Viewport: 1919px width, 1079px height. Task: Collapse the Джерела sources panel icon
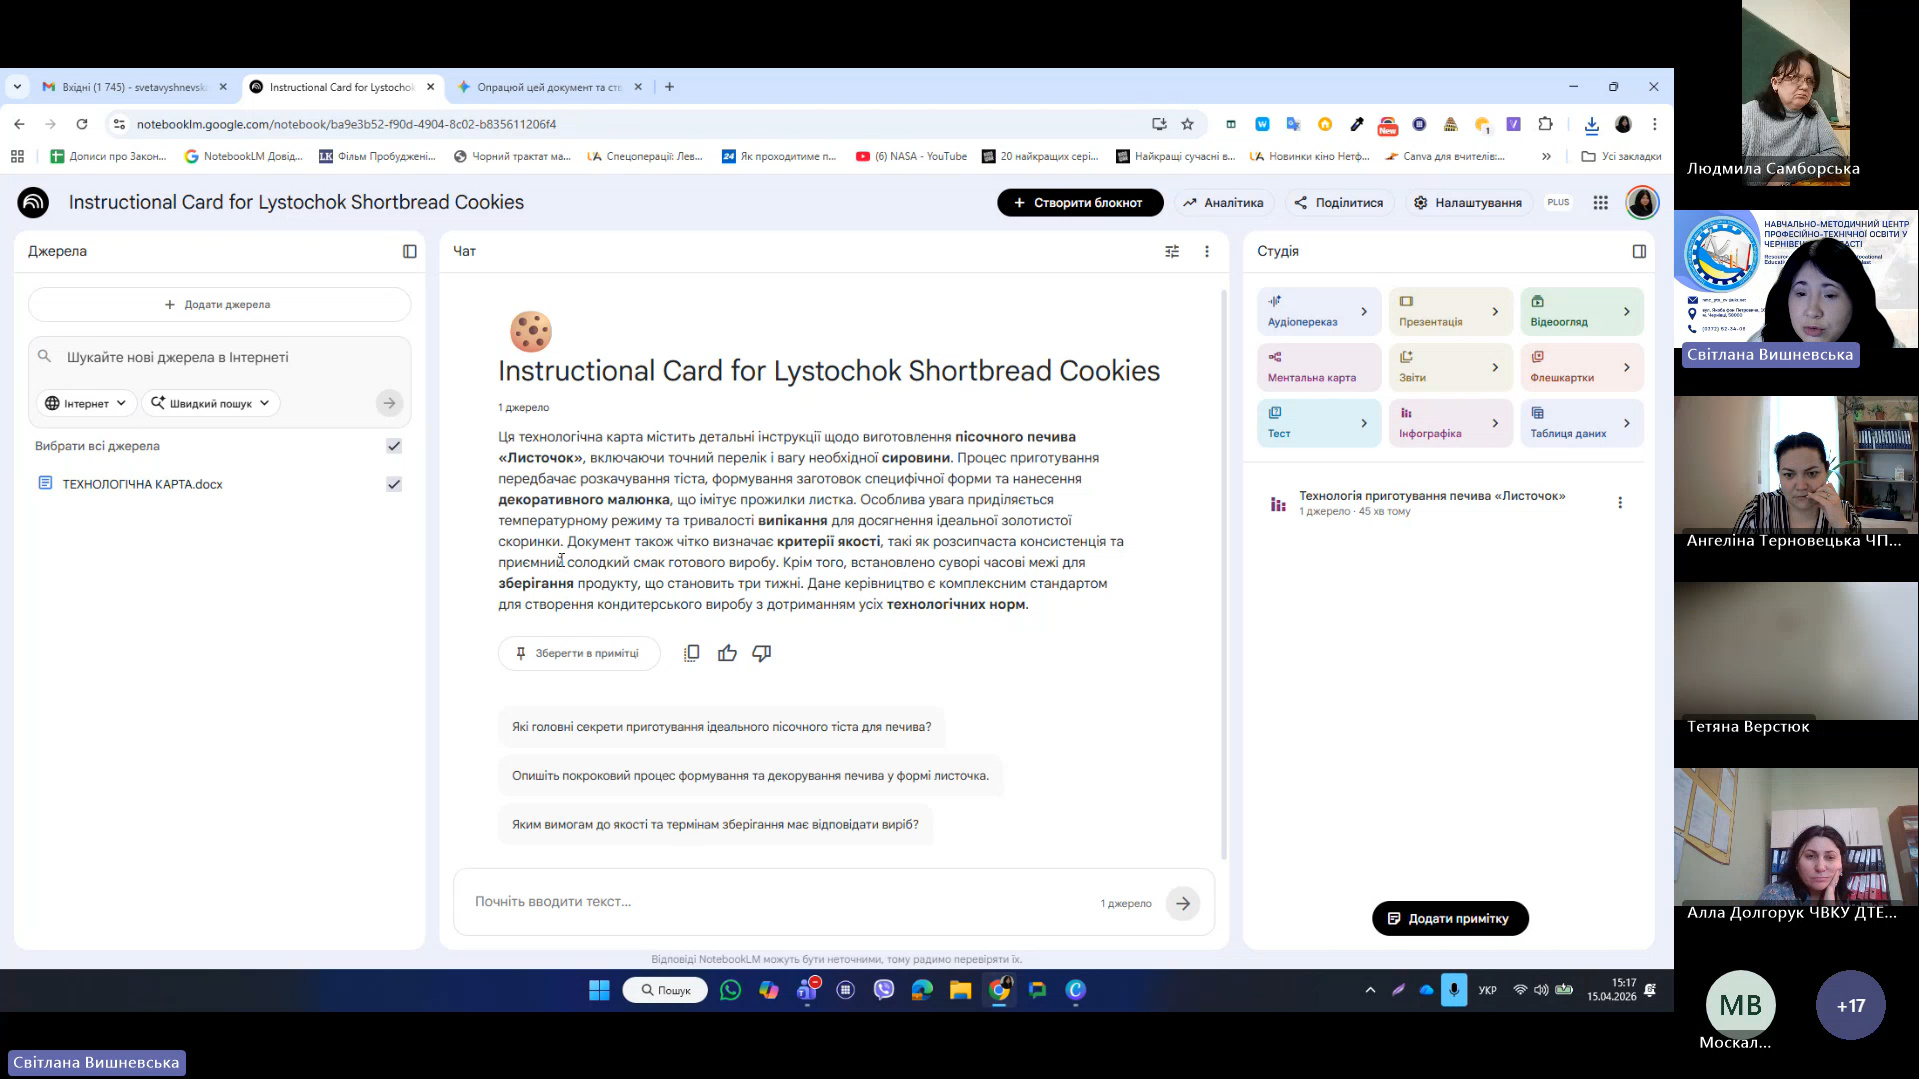coord(409,251)
